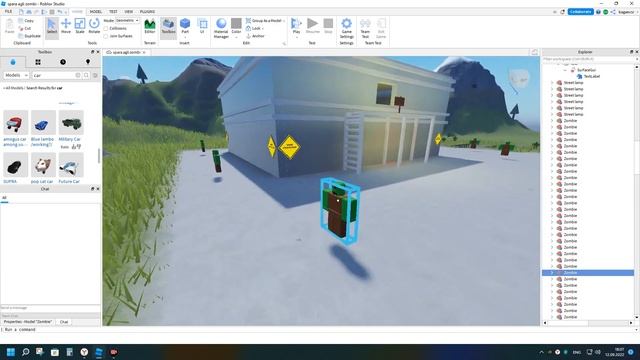Click the Explorer filter workspace field

(x=588, y=59)
